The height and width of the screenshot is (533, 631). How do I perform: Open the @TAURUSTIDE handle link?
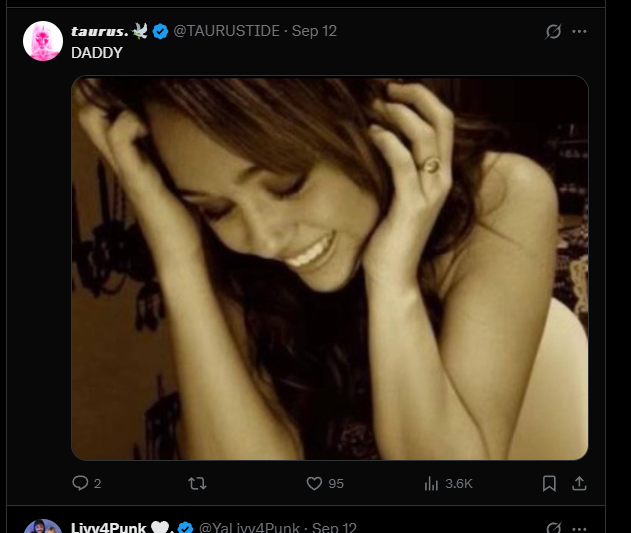coord(227,31)
